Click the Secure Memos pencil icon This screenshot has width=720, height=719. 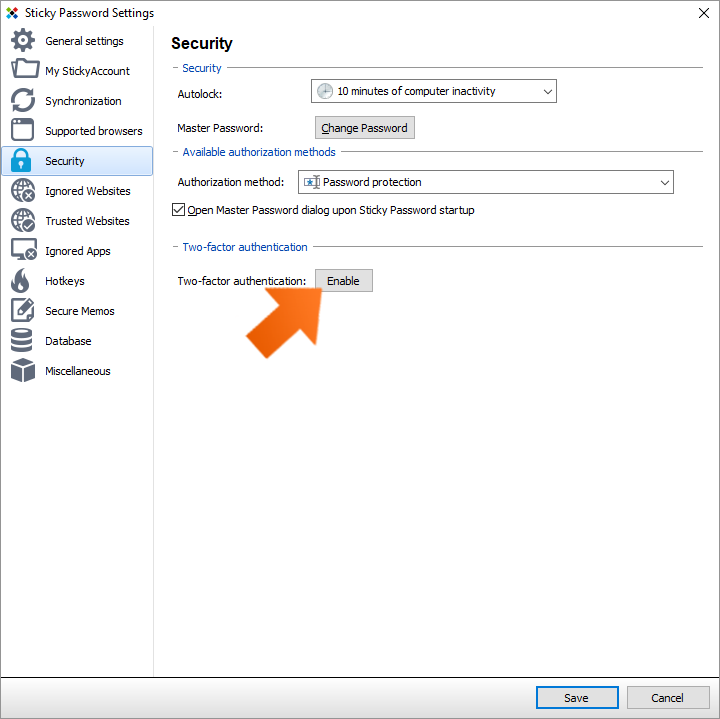click(x=22, y=310)
